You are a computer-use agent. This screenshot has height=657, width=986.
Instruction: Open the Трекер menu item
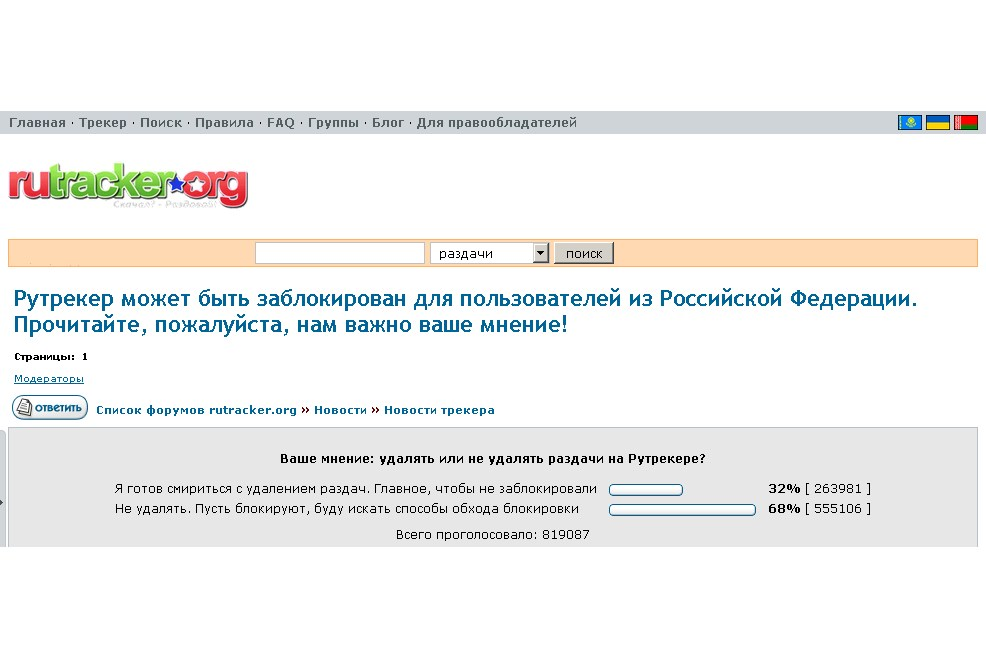pos(102,123)
